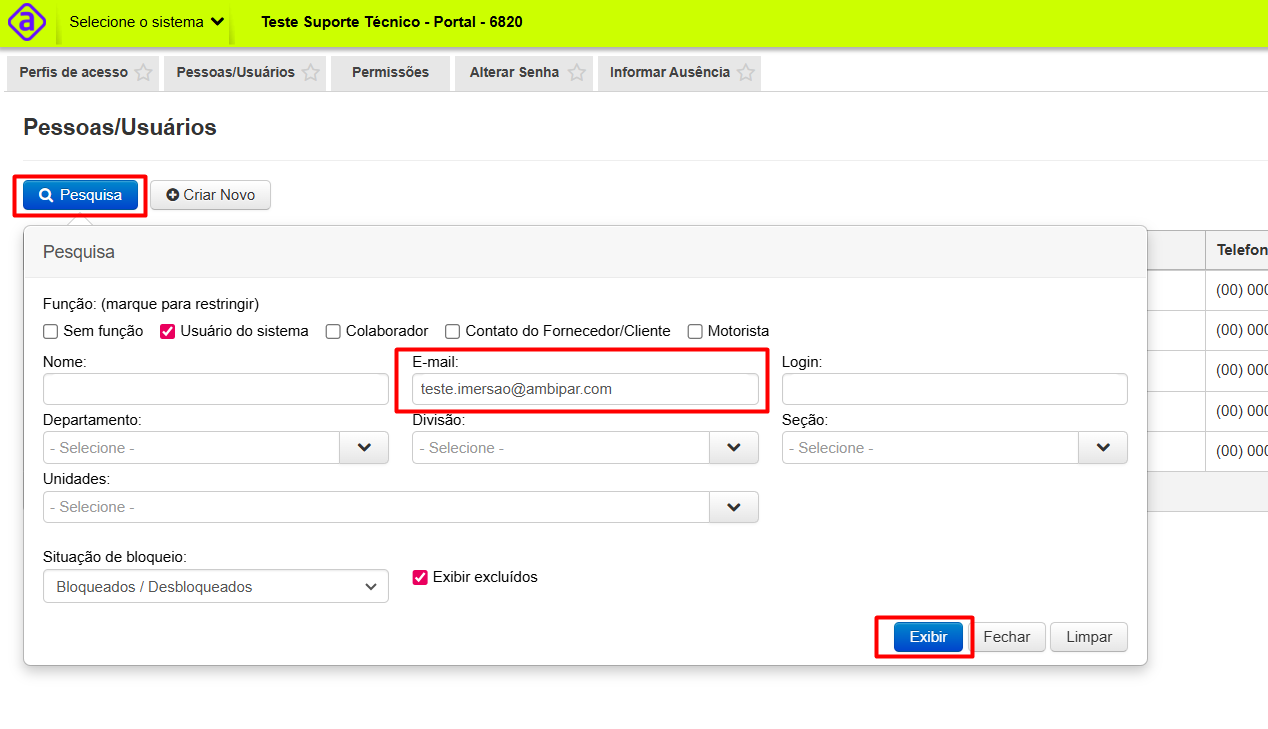Check the Sem função checkbox
1268x729 pixels.
pos(51,331)
